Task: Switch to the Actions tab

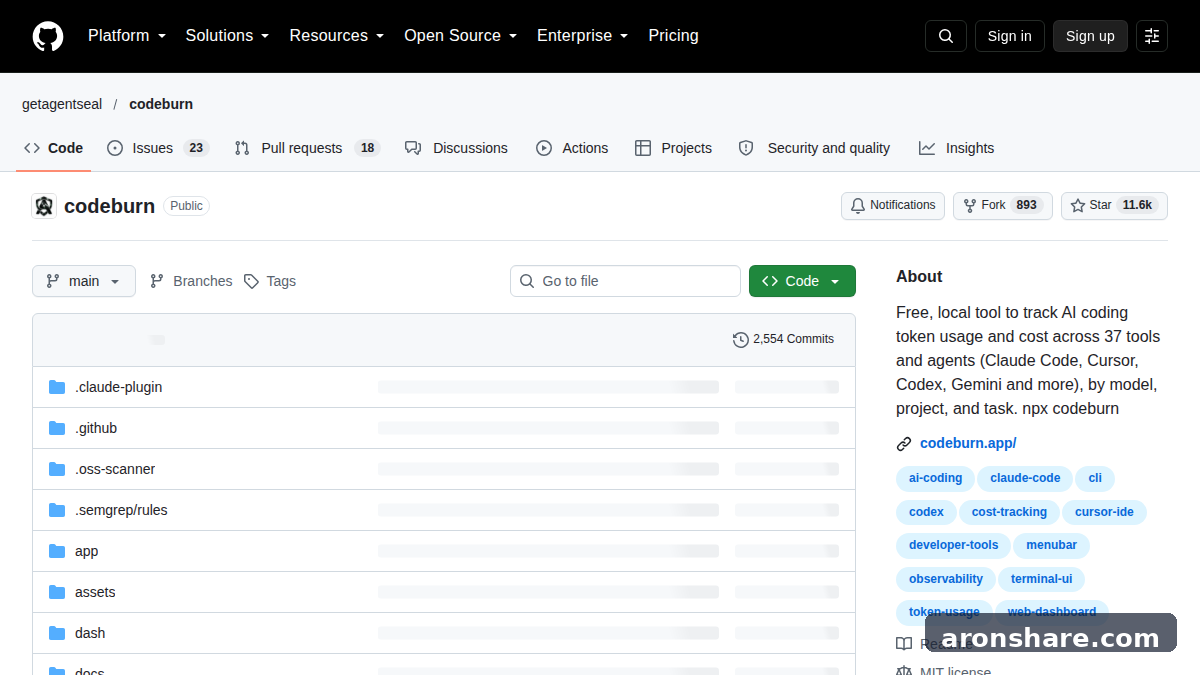Action: 572,148
